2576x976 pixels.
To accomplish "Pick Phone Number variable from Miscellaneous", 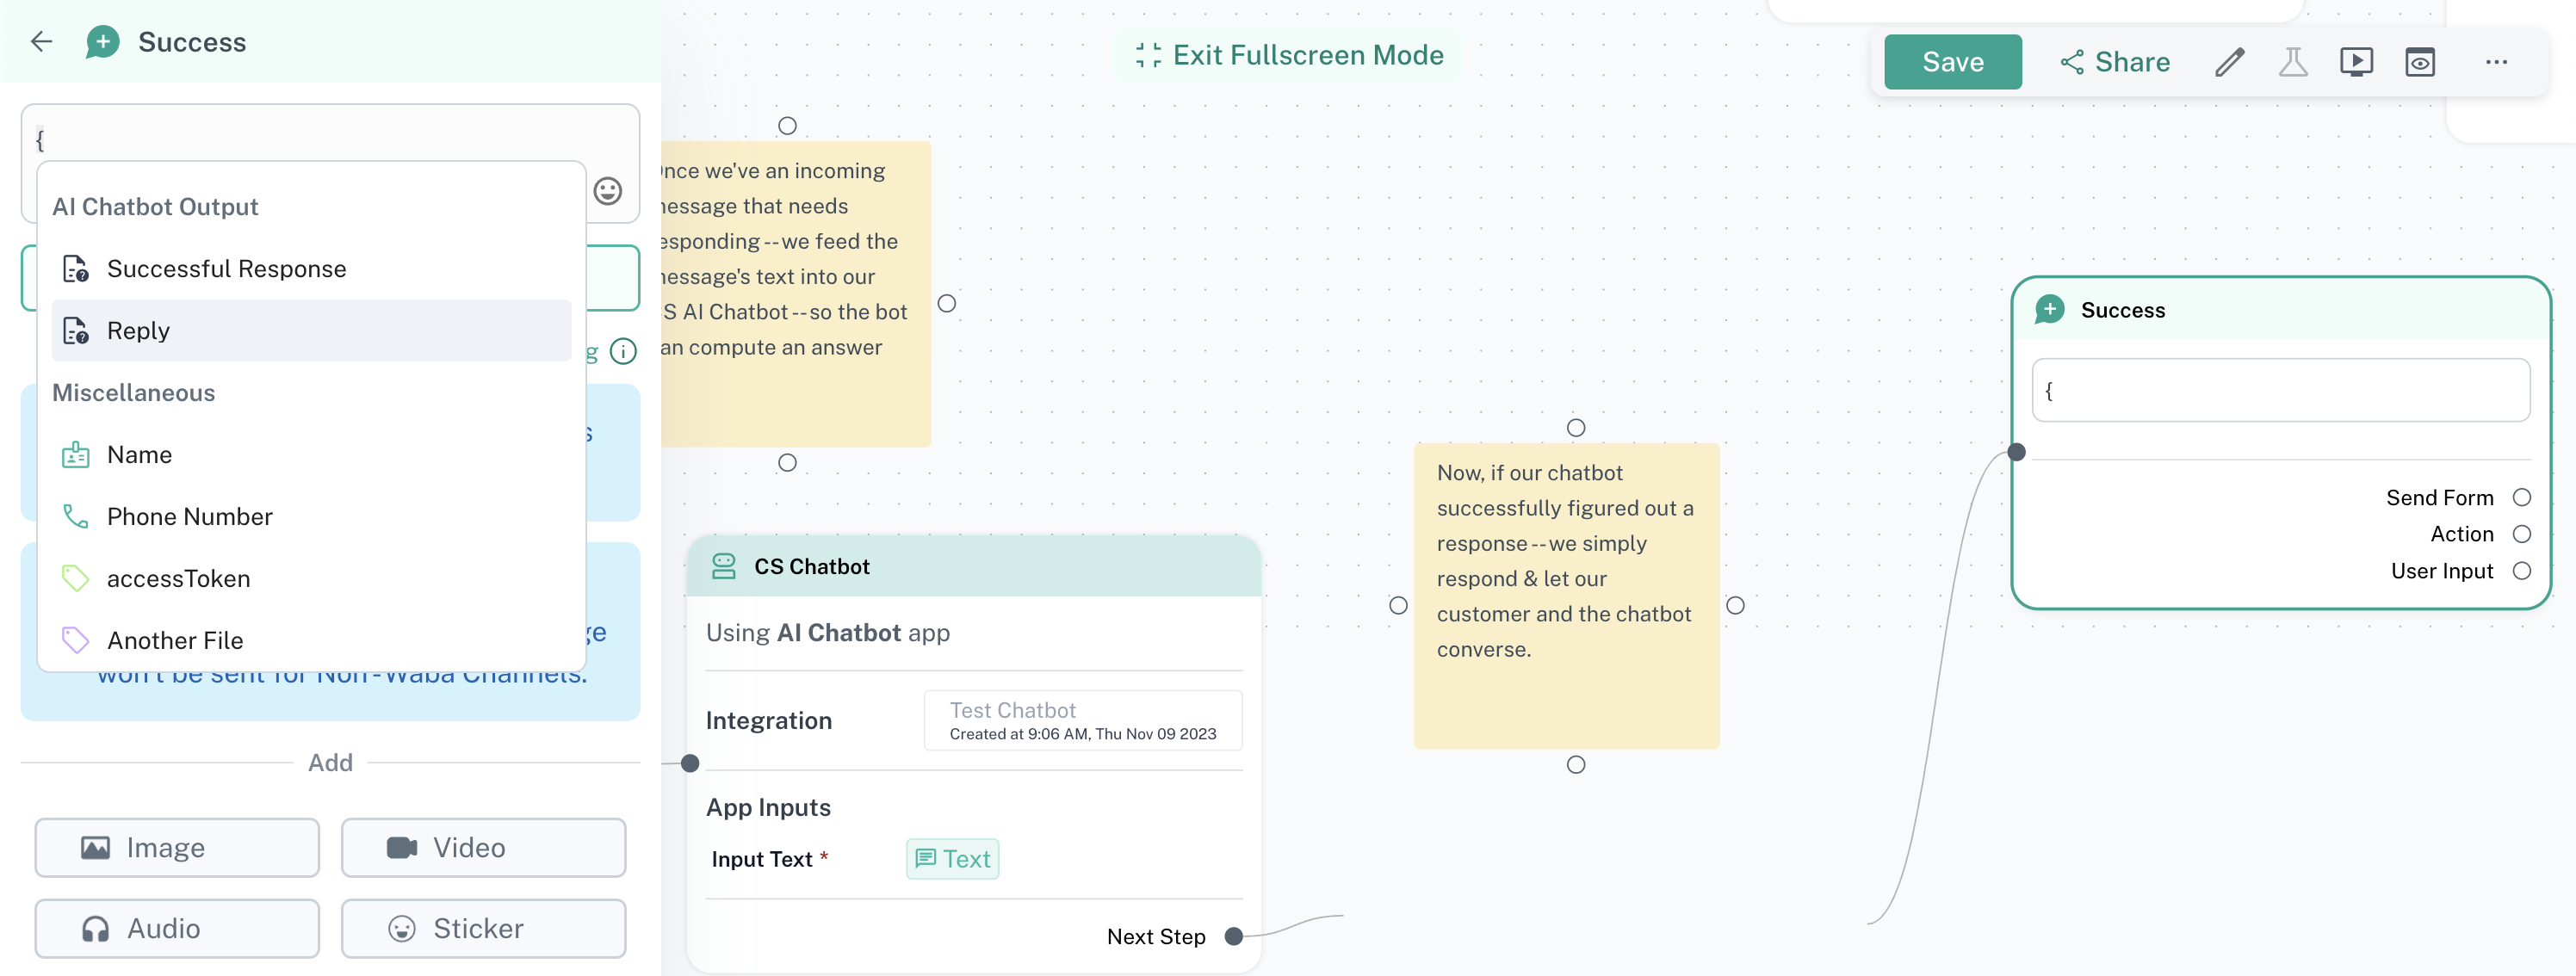I will [x=189, y=517].
